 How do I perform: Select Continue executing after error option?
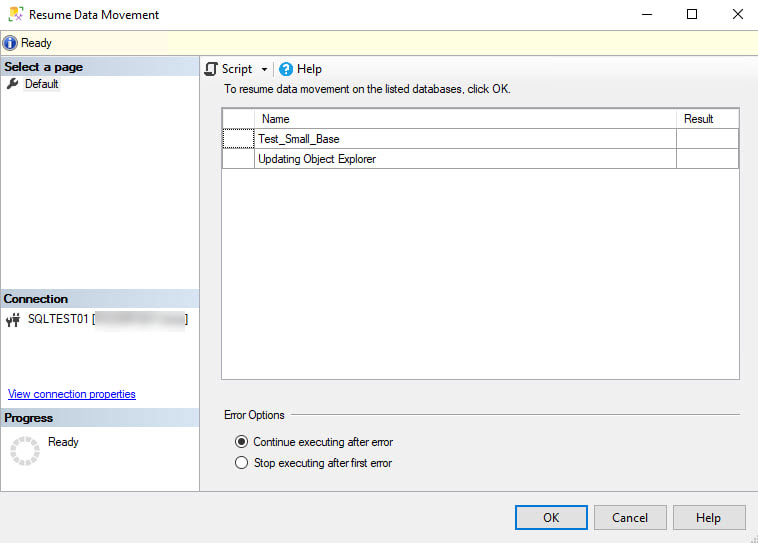point(241,442)
